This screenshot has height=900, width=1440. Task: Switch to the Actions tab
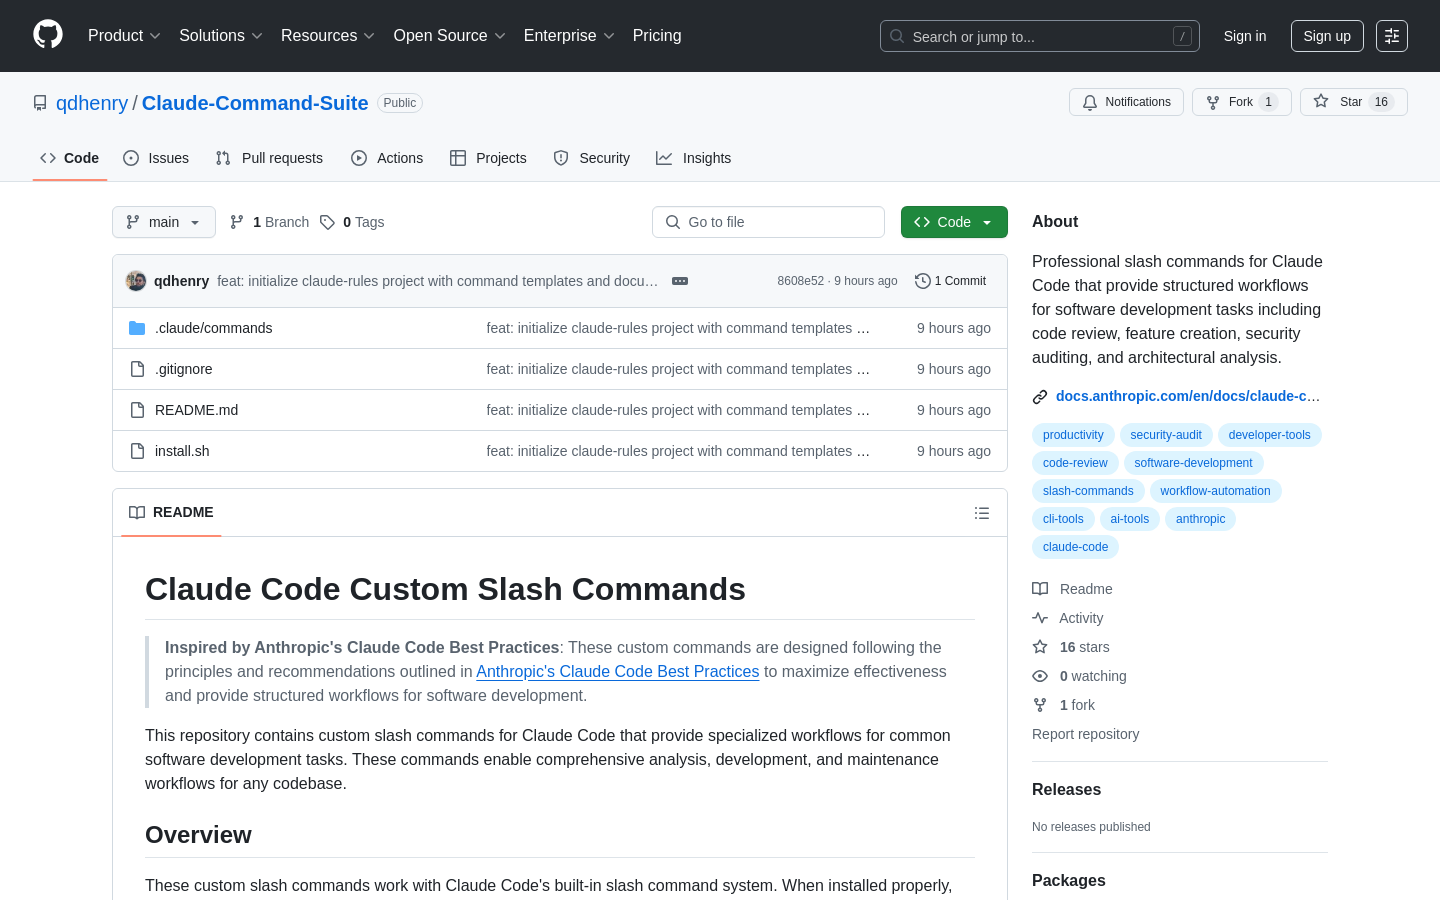click(x=387, y=158)
